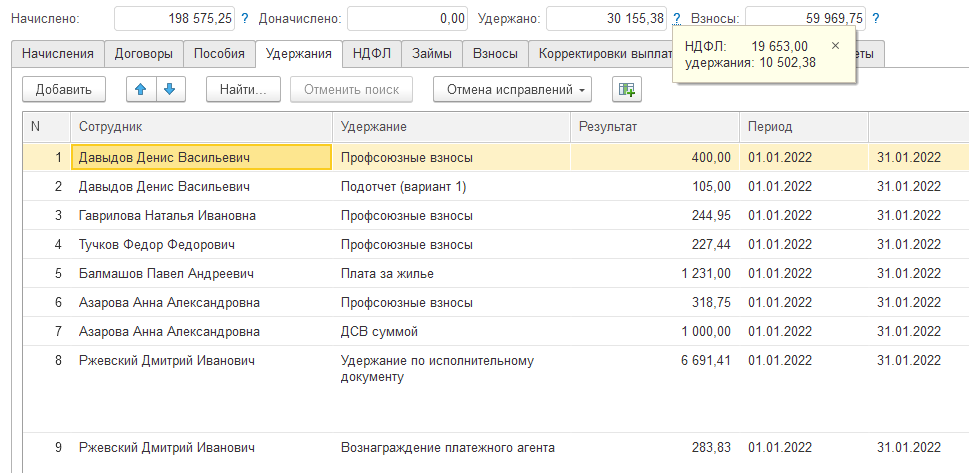
Task: Sort by the Удержание column header
Action: click(451, 127)
